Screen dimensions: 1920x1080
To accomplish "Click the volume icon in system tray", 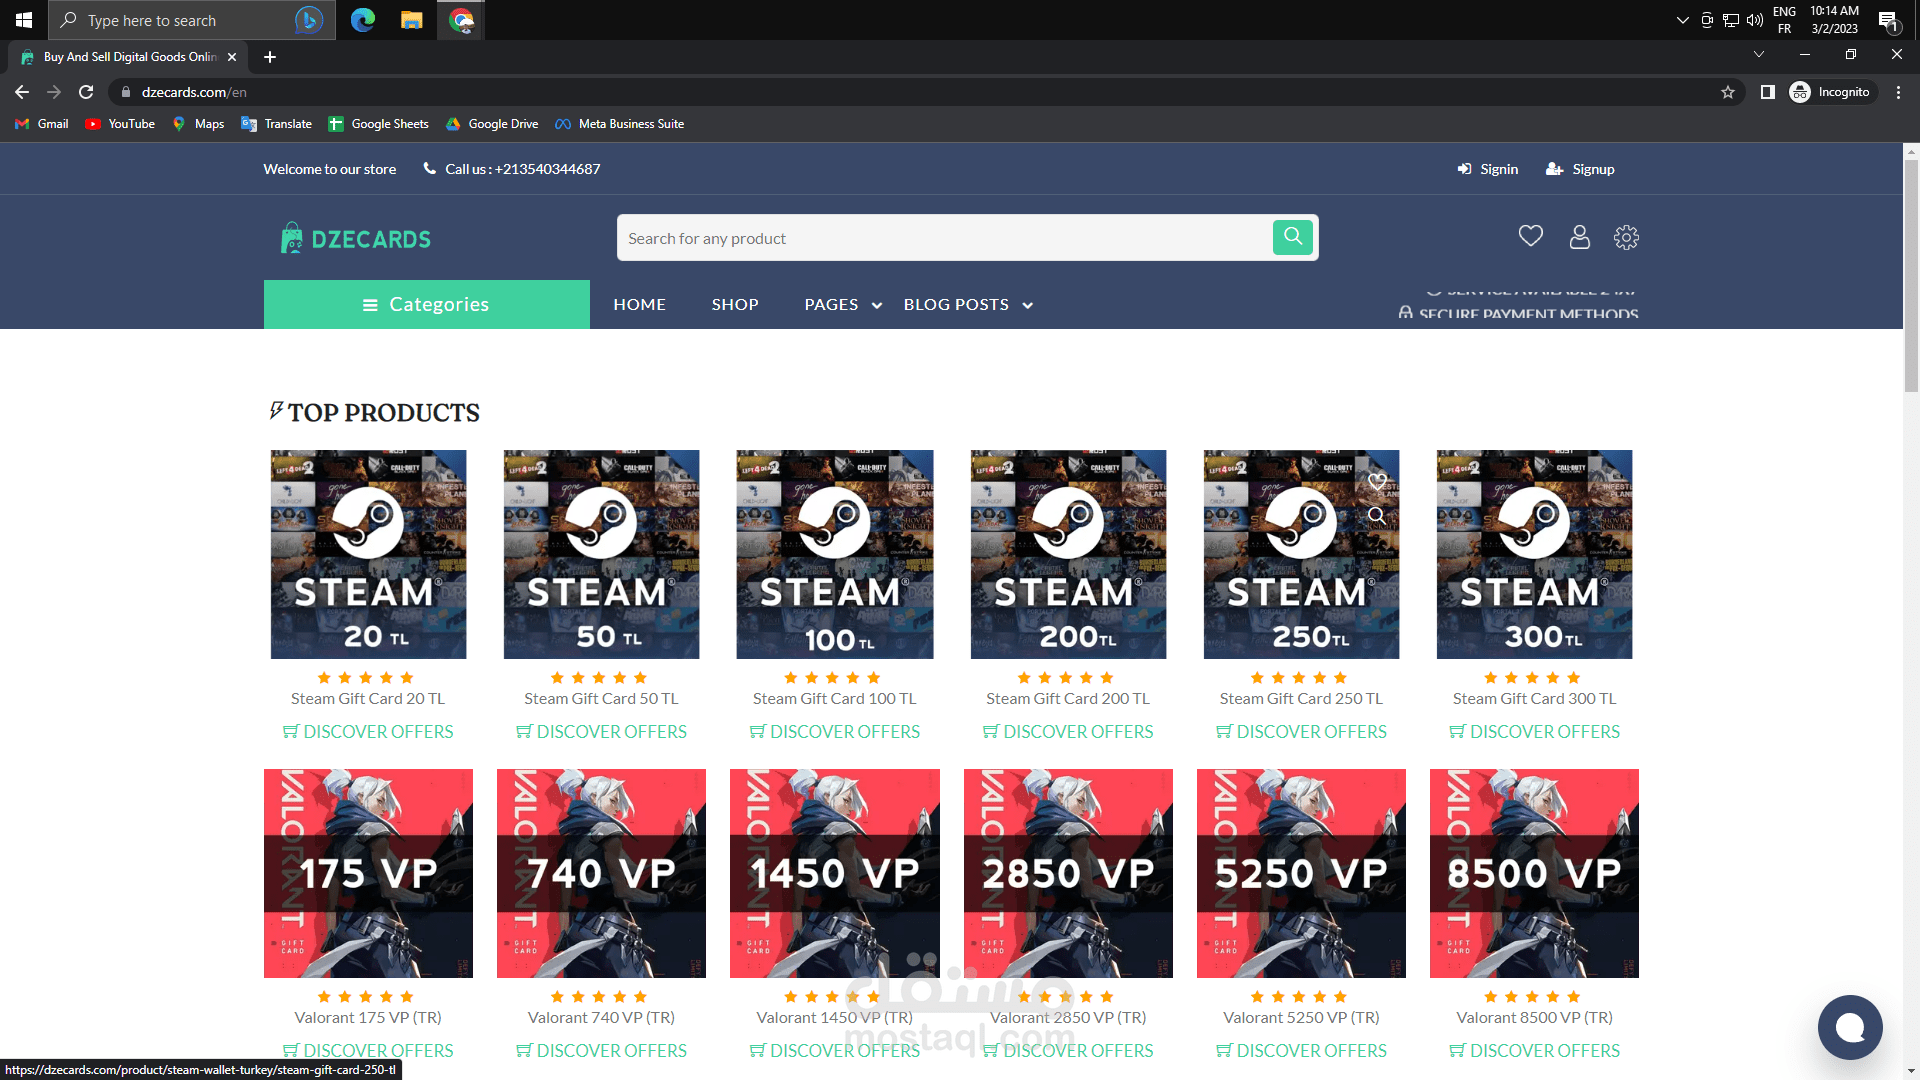I will tap(1755, 20).
